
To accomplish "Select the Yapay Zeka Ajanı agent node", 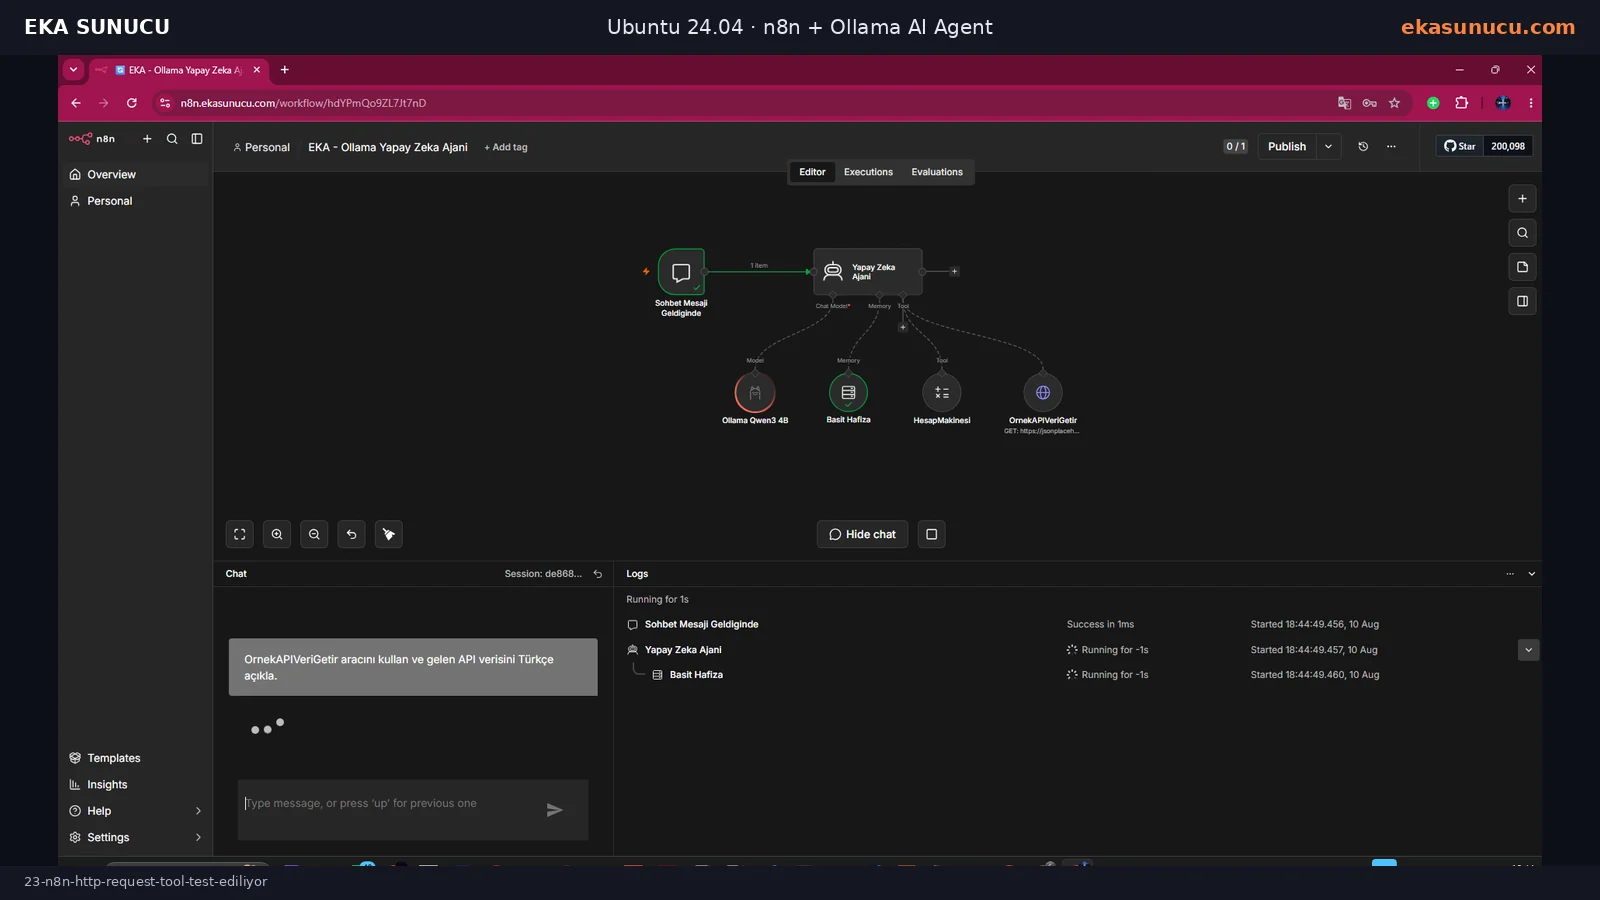I will tap(868, 271).
